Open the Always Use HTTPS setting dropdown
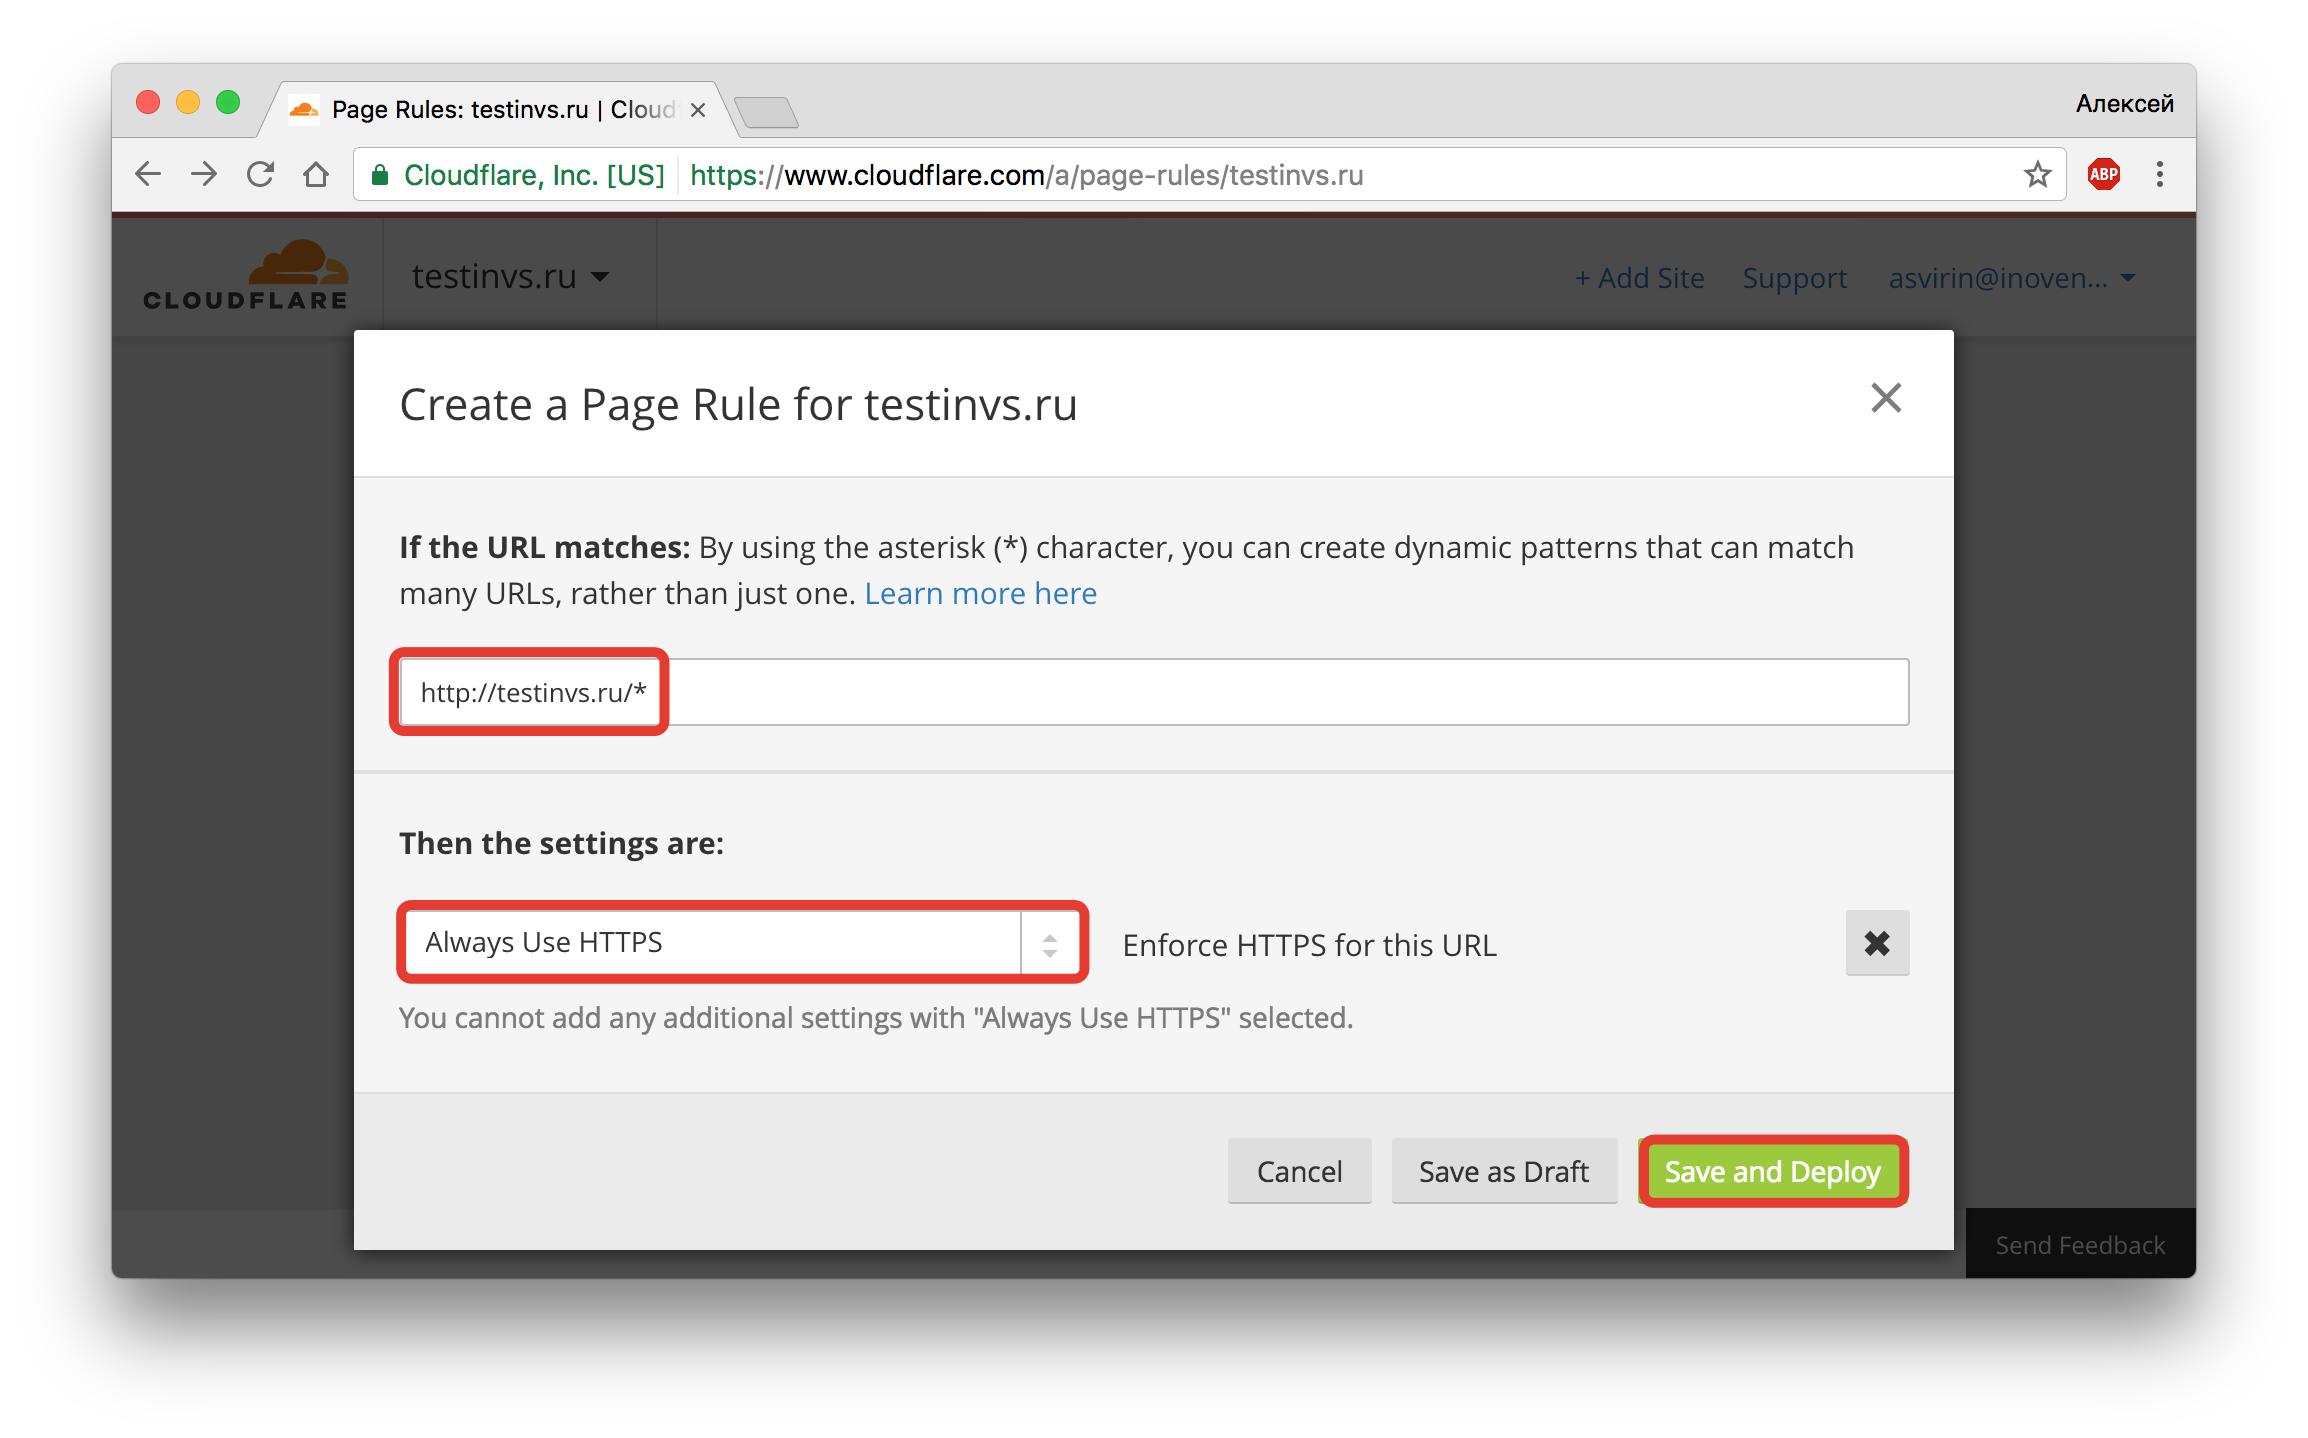 742,943
